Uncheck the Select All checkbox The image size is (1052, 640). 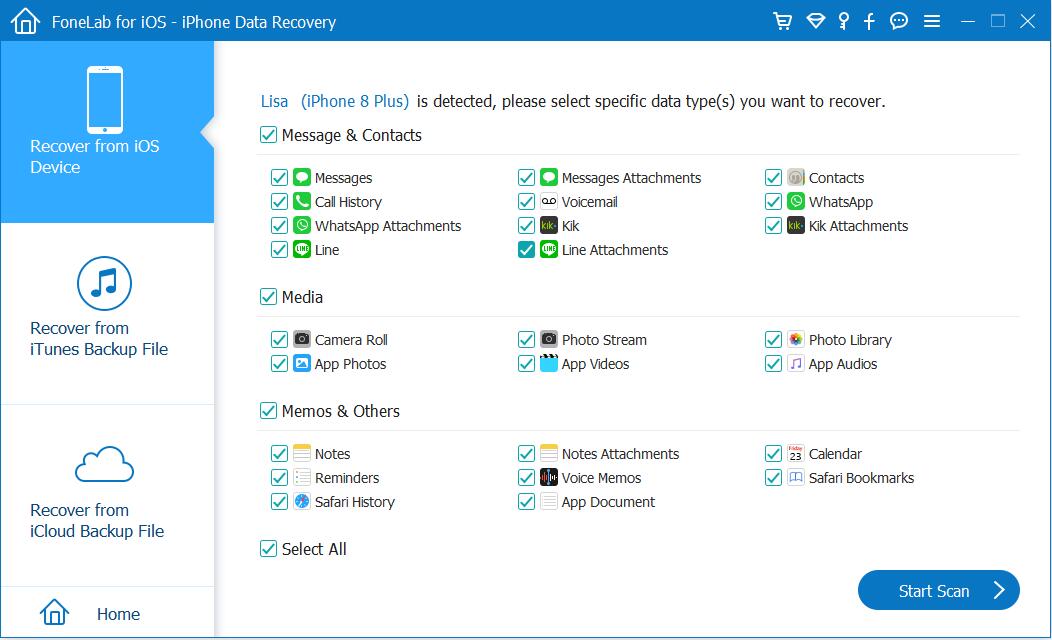click(268, 549)
